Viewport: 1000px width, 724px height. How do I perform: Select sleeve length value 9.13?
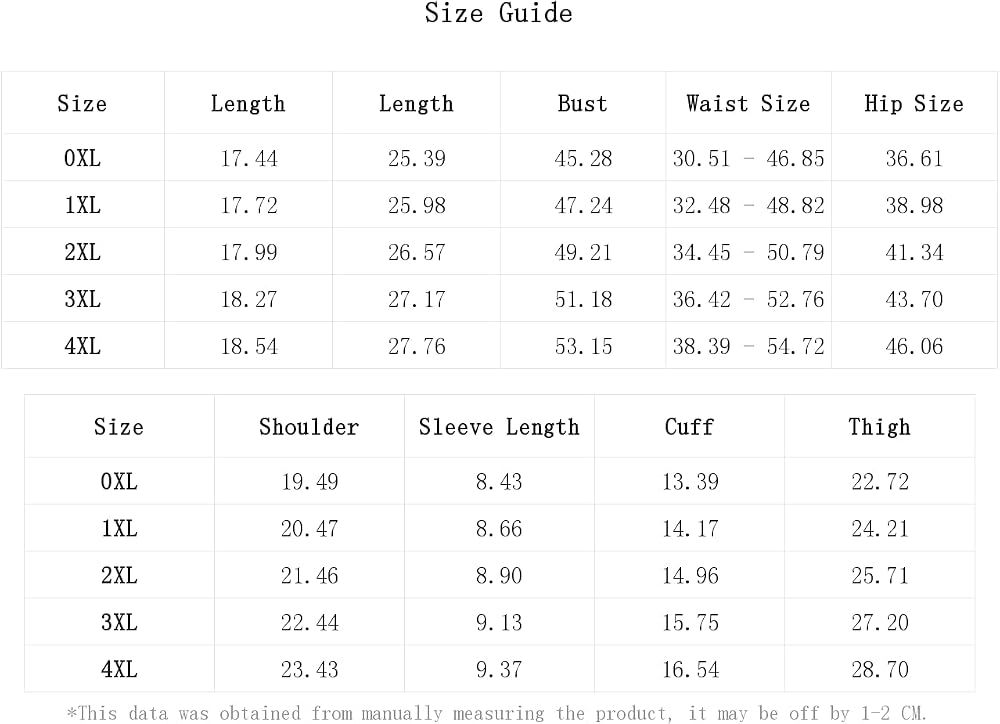click(499, 623)
